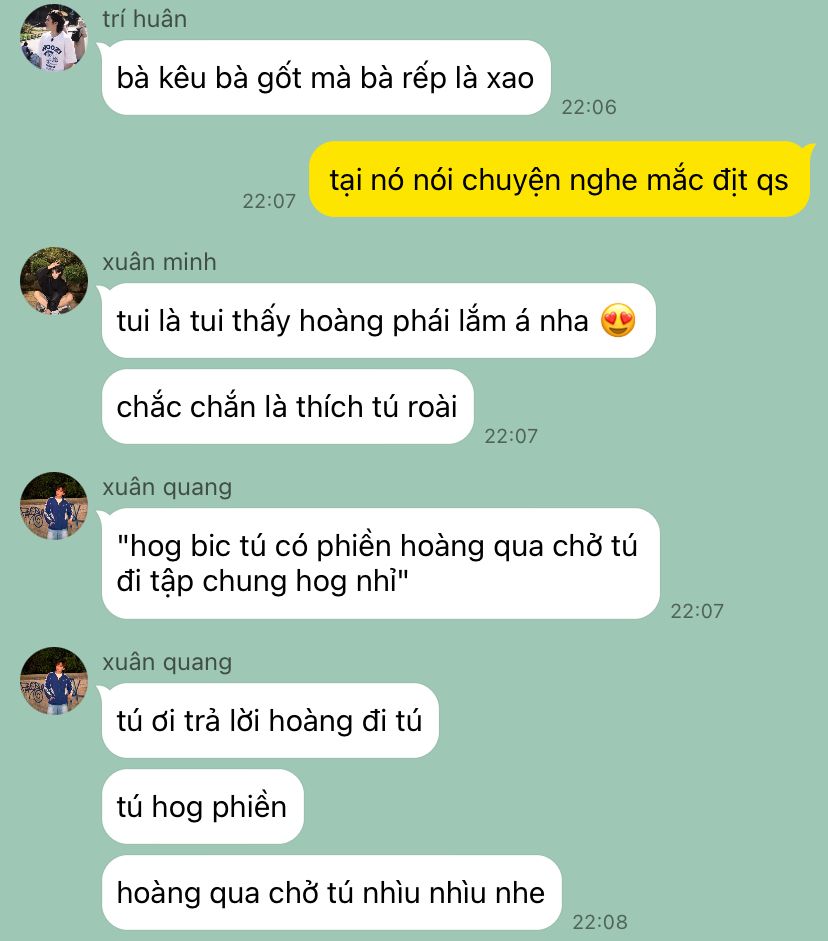Click the 22:06 timestamp
This screenshot has height=941, width=828.
[x=589, y=107]
